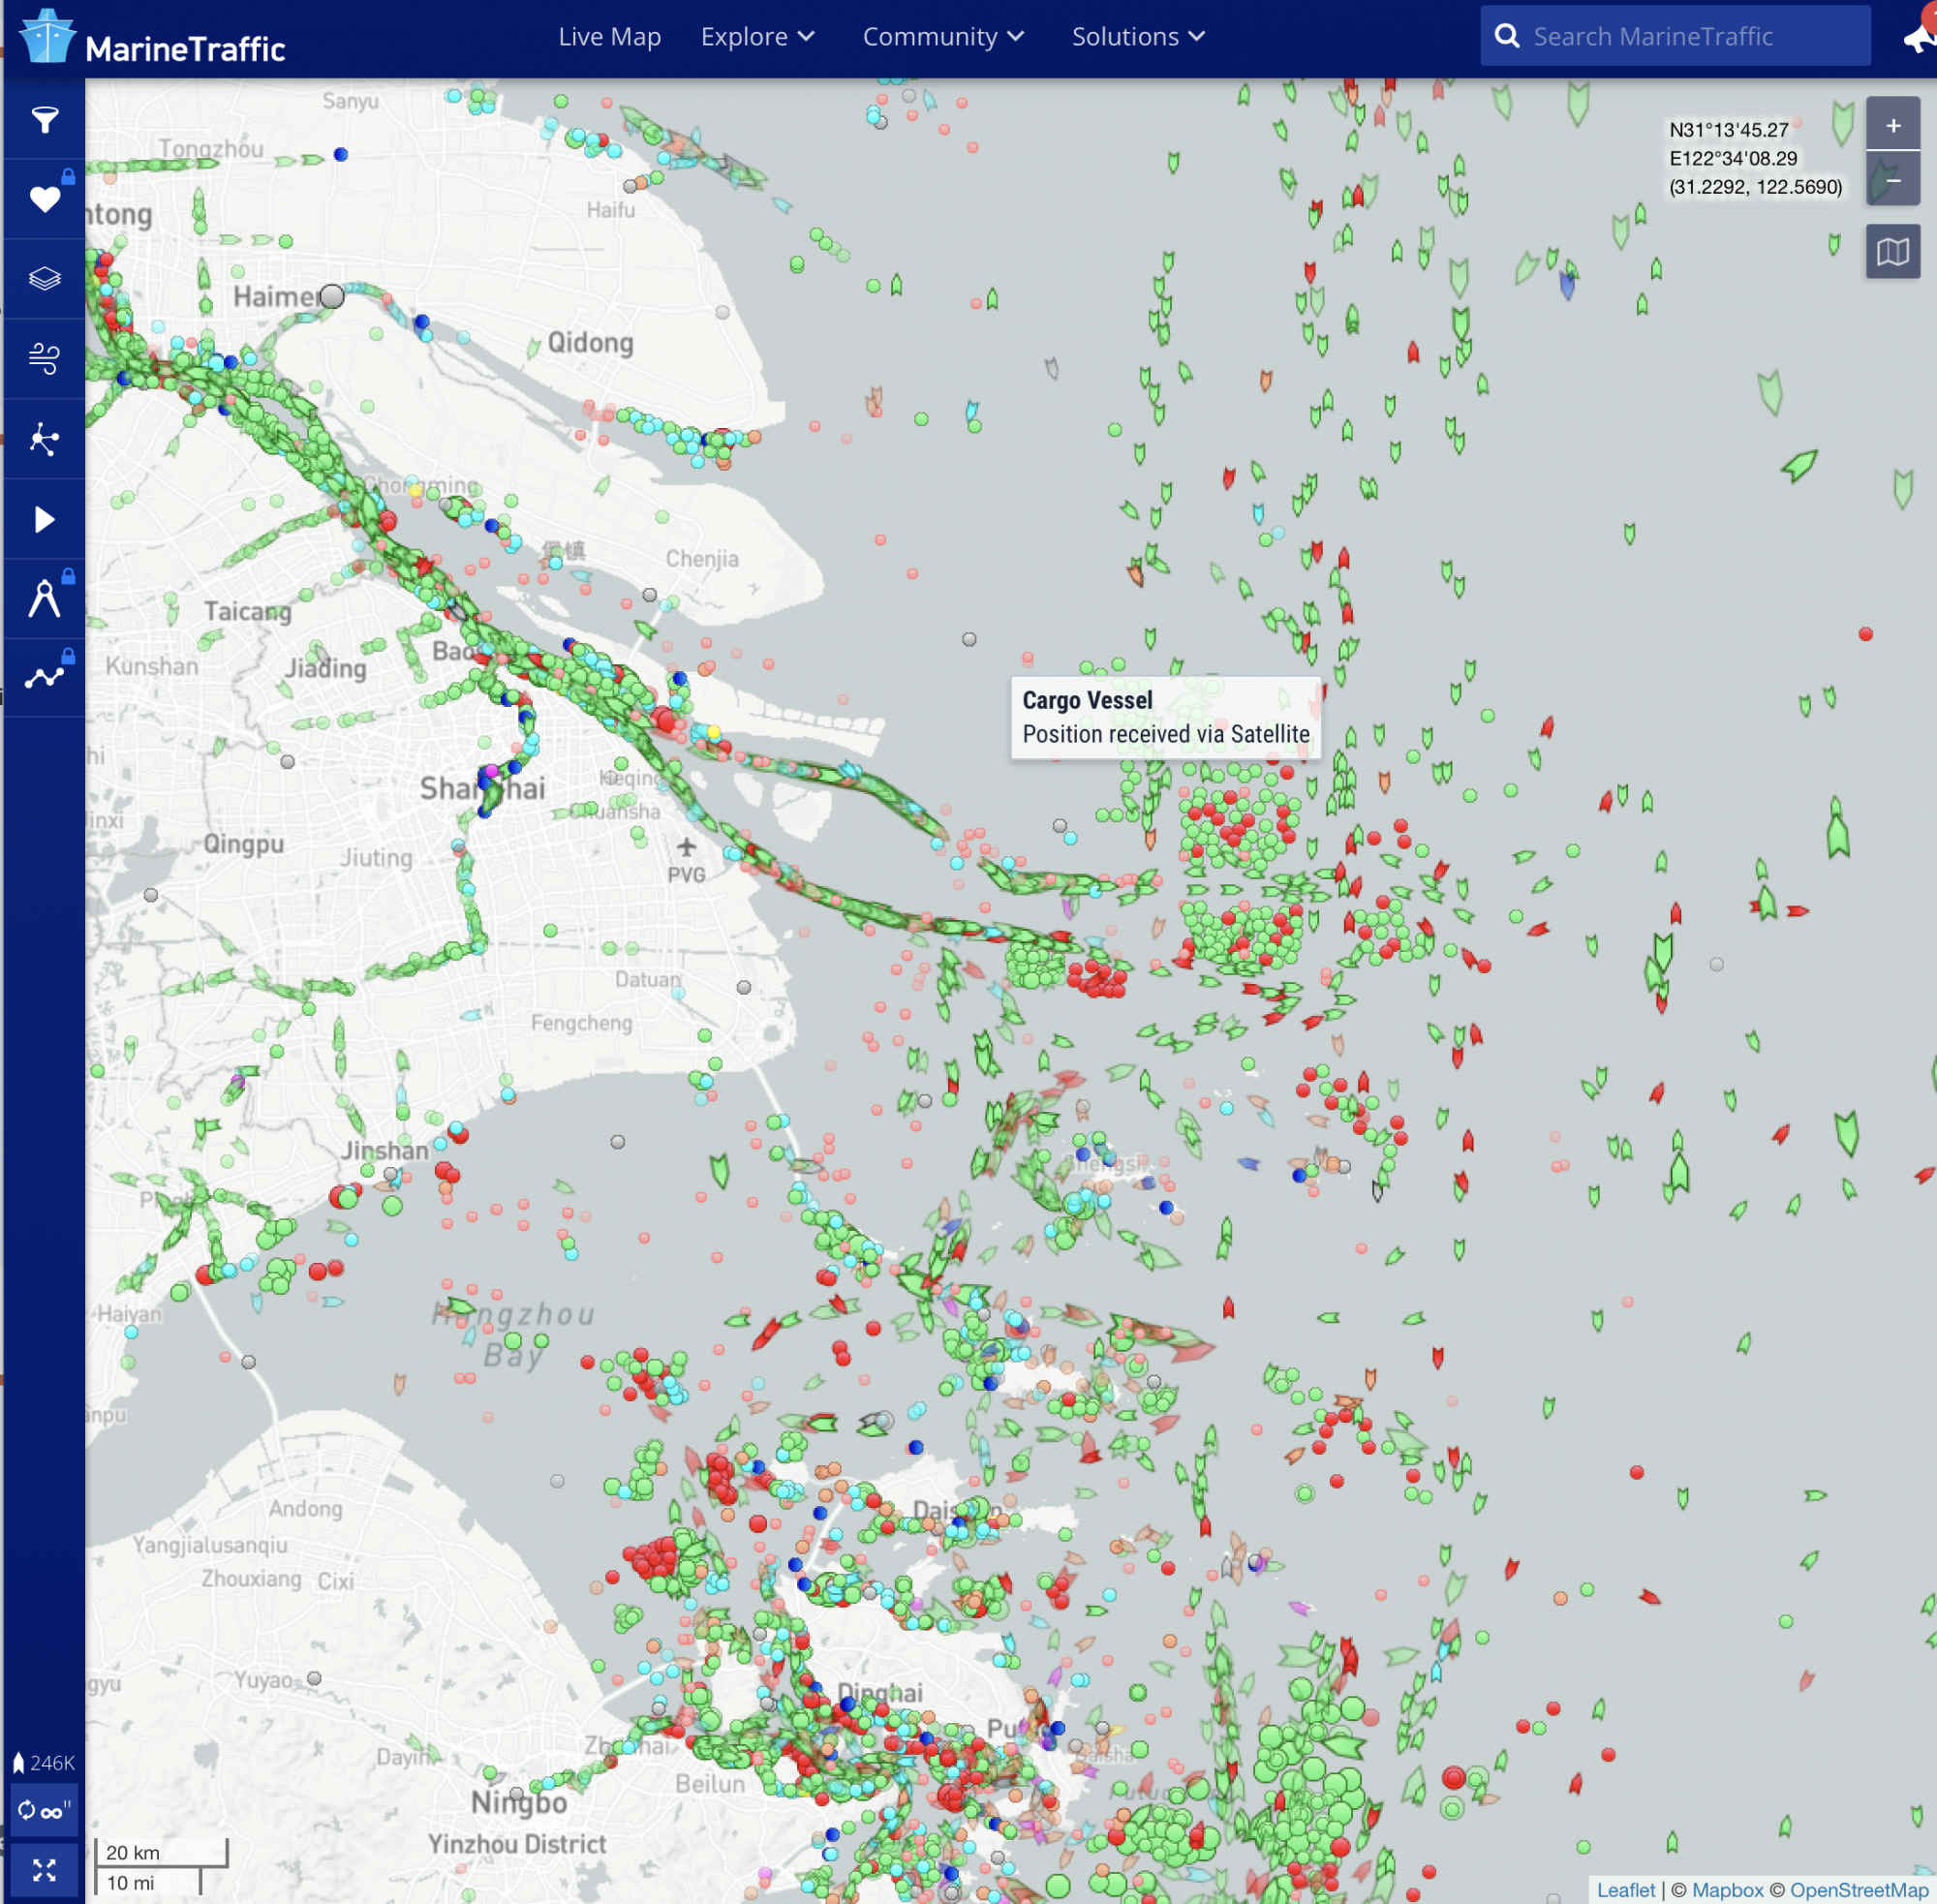Zoom in with the plus button

(x=1892, y=125)
